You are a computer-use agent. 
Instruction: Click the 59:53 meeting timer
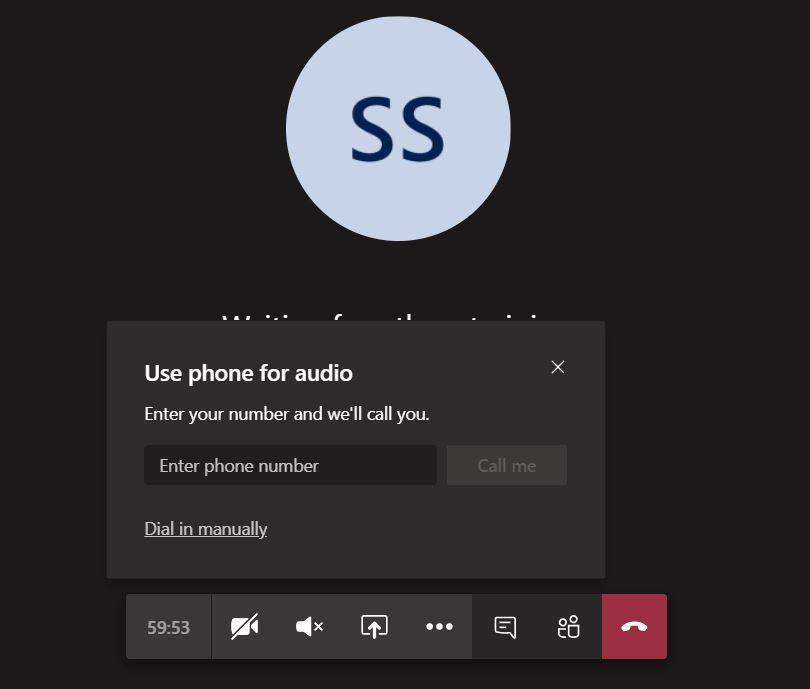click(168, 628)
